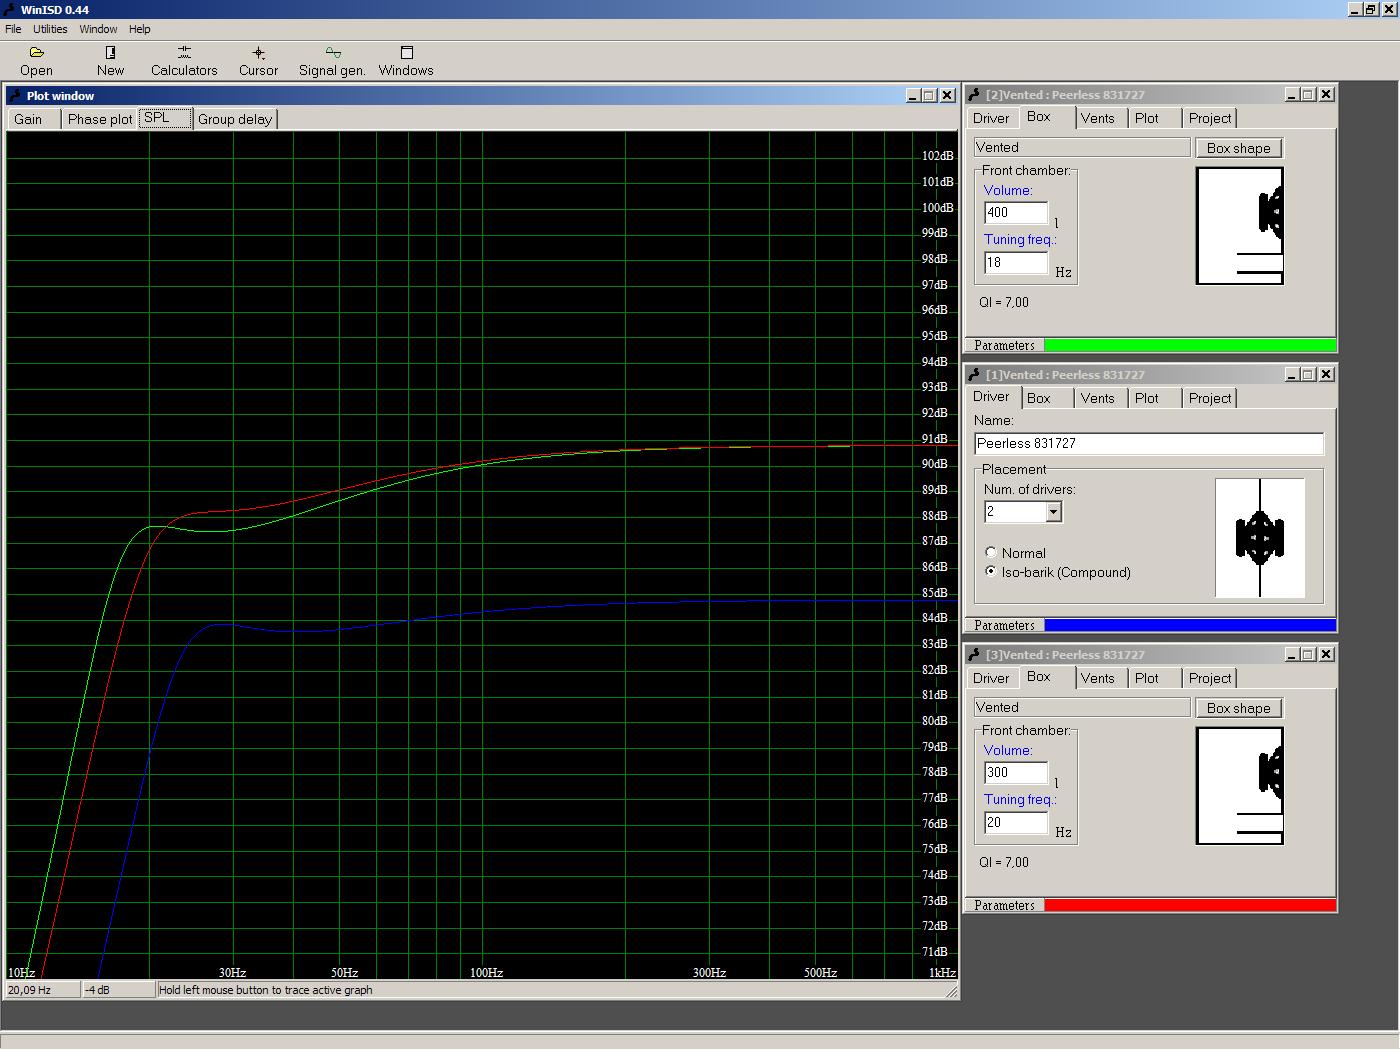This screenshot has width=1400, height=1050.
Task: Click the red project color bar
Action: point(1189,905)
